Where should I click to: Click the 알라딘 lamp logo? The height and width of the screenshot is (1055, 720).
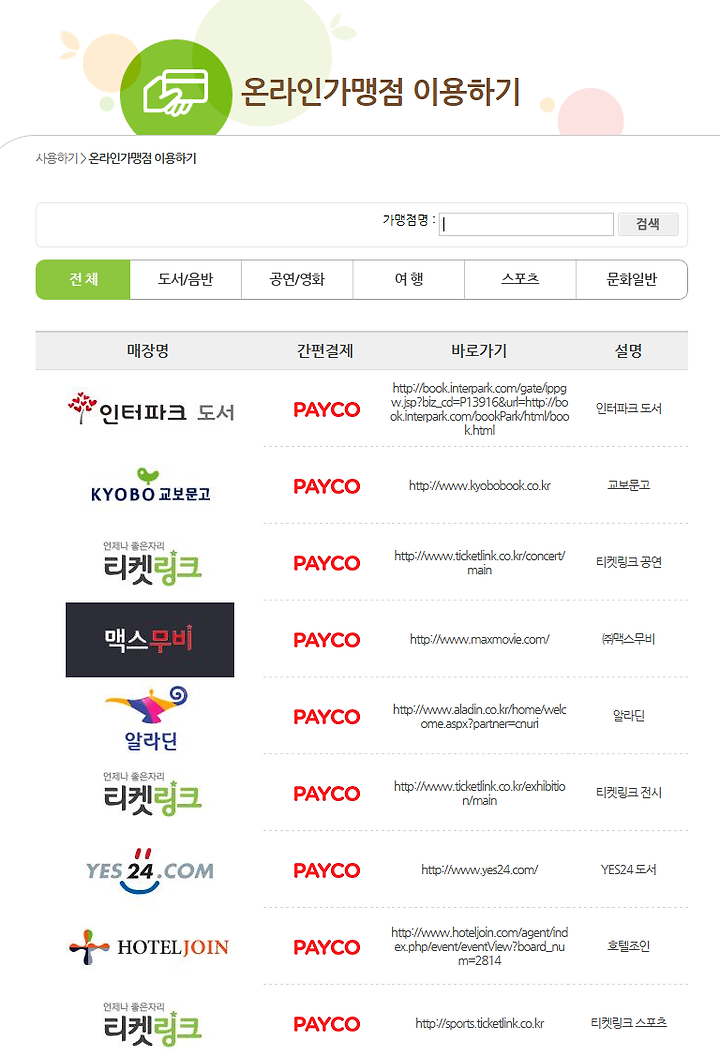[150, 717]
